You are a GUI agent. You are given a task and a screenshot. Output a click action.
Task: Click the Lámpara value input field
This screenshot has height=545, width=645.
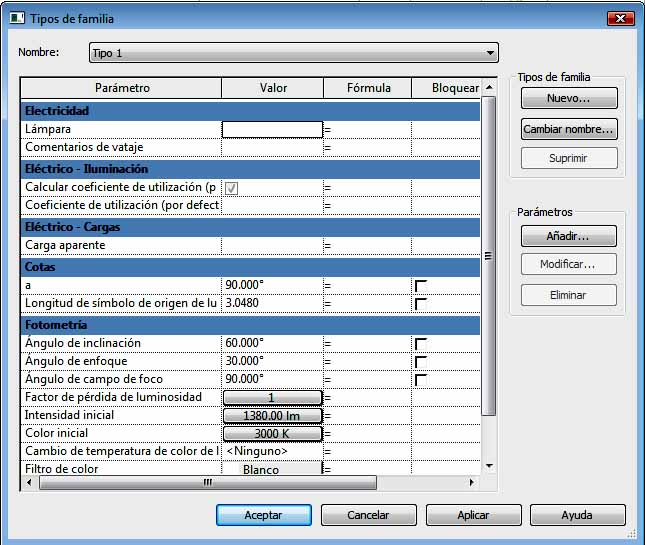point(272,129)
